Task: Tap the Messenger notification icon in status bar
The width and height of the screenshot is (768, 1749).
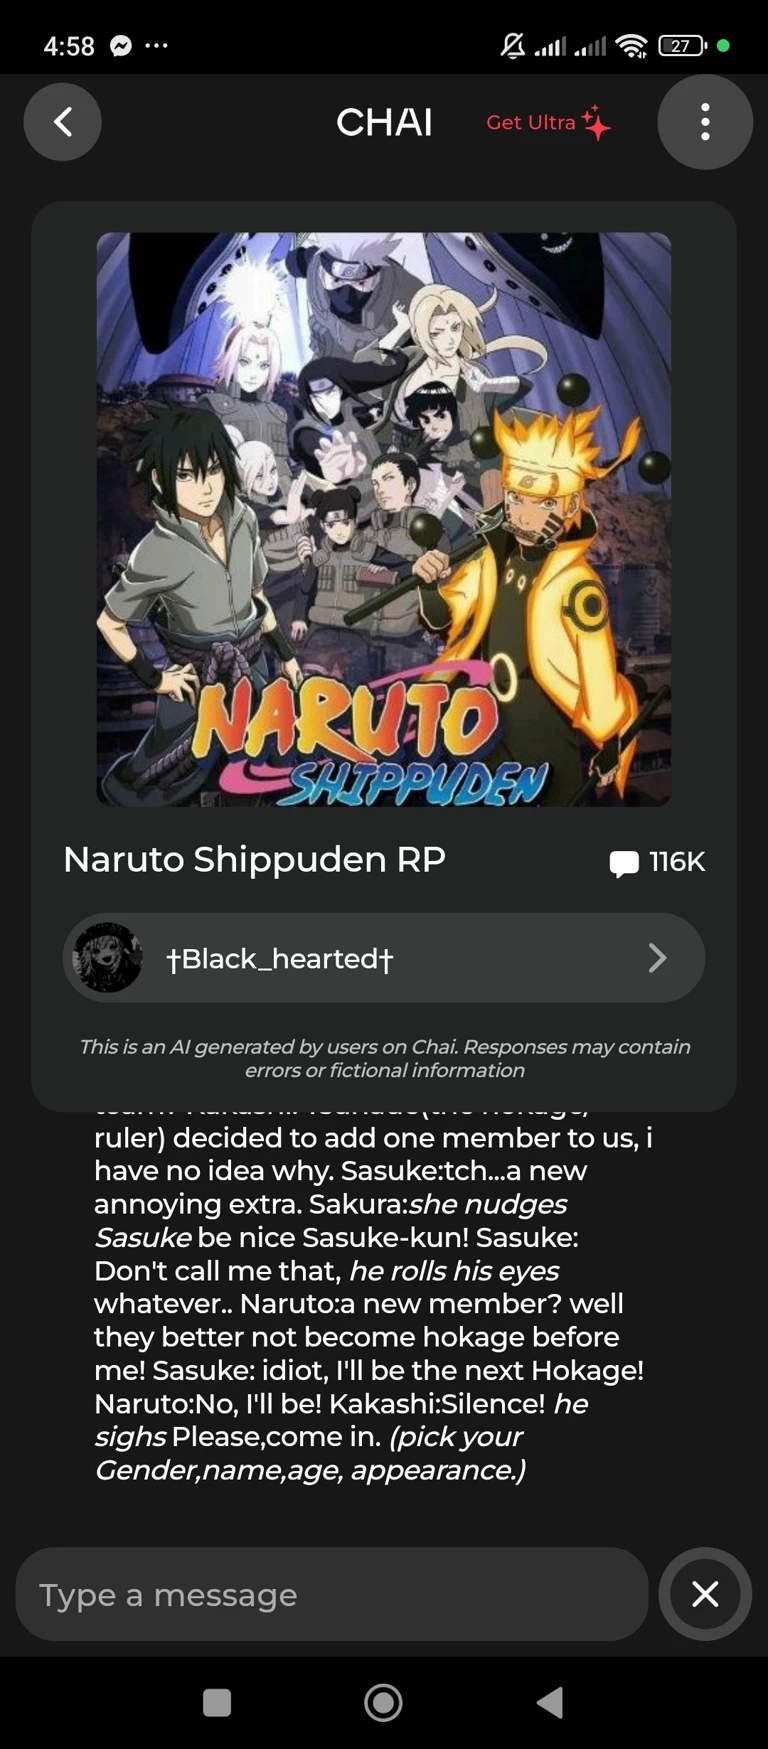Action: [x=121, y=46]
